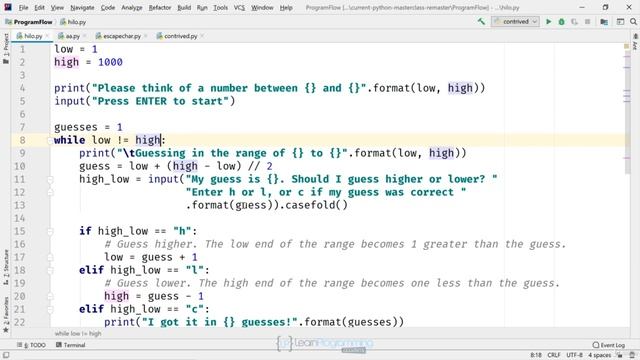Image resolution: width=640 pixels, height=360 pixels.
Task: Click the UTF-8 encoding in status bar
Action: pos(574,355)
